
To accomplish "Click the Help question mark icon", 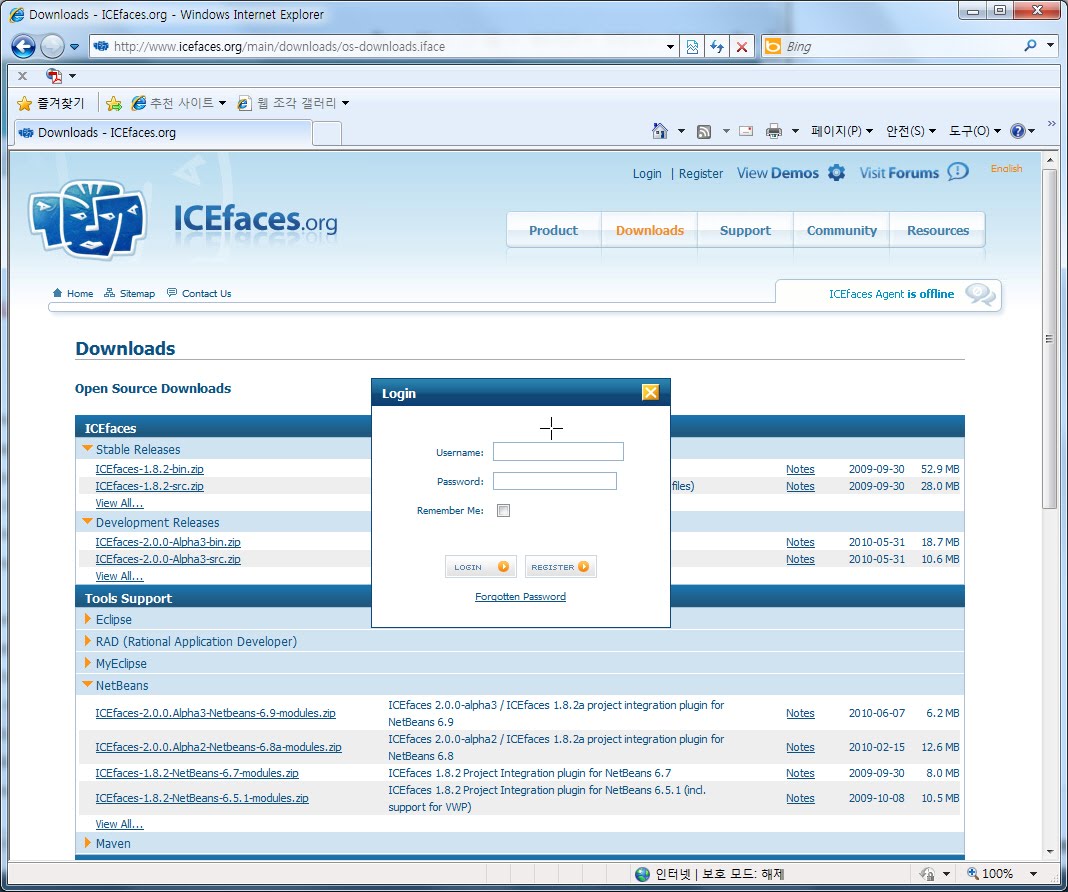I will pos(1018,131).
